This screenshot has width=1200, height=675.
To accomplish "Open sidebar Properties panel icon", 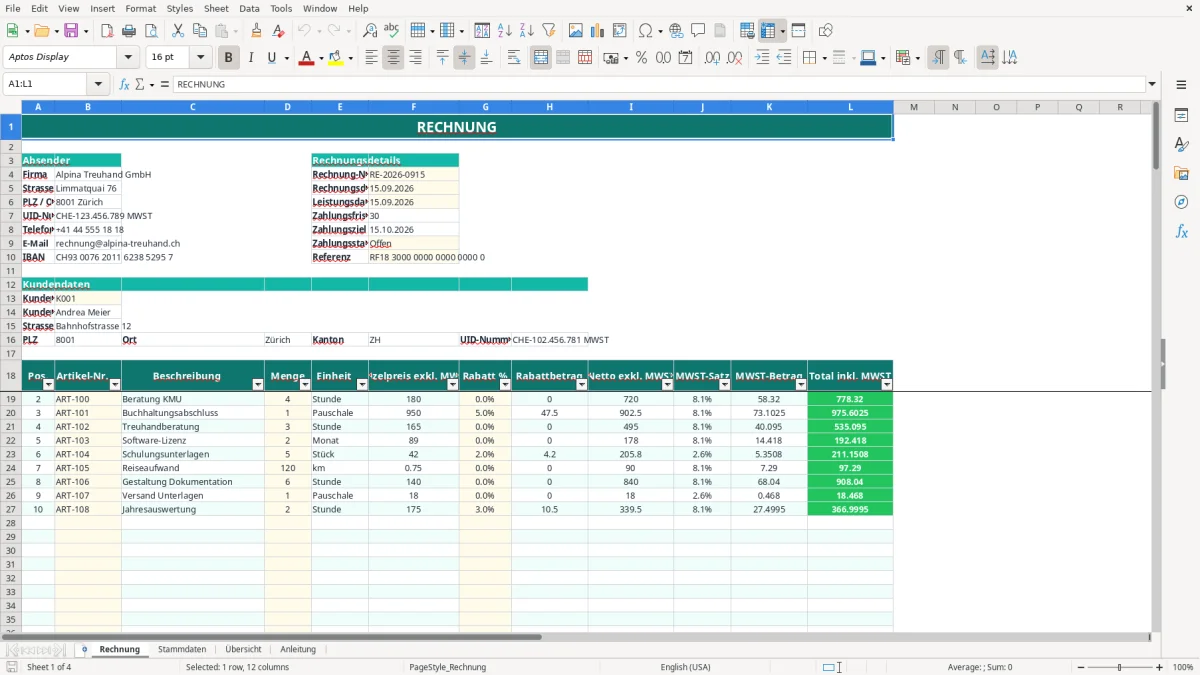I will (1181, 115).
